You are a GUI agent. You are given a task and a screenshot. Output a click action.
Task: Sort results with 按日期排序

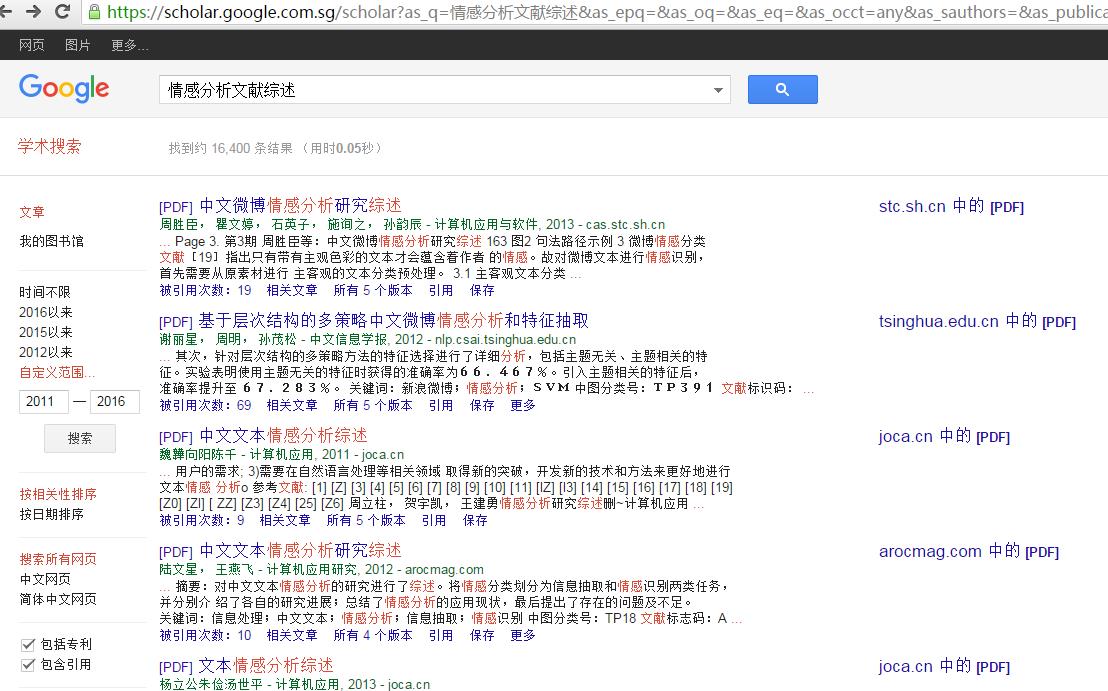pyautogui.click(x=52, y=514)
